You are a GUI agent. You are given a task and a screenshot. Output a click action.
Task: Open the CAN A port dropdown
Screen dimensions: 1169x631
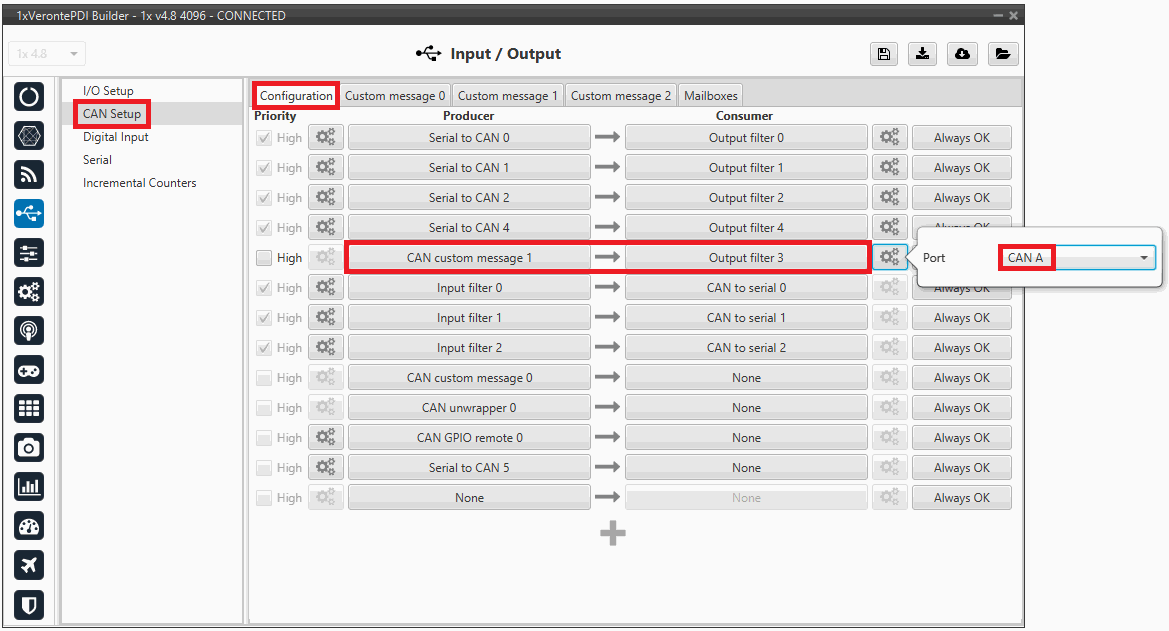(x=1077, y=258)
